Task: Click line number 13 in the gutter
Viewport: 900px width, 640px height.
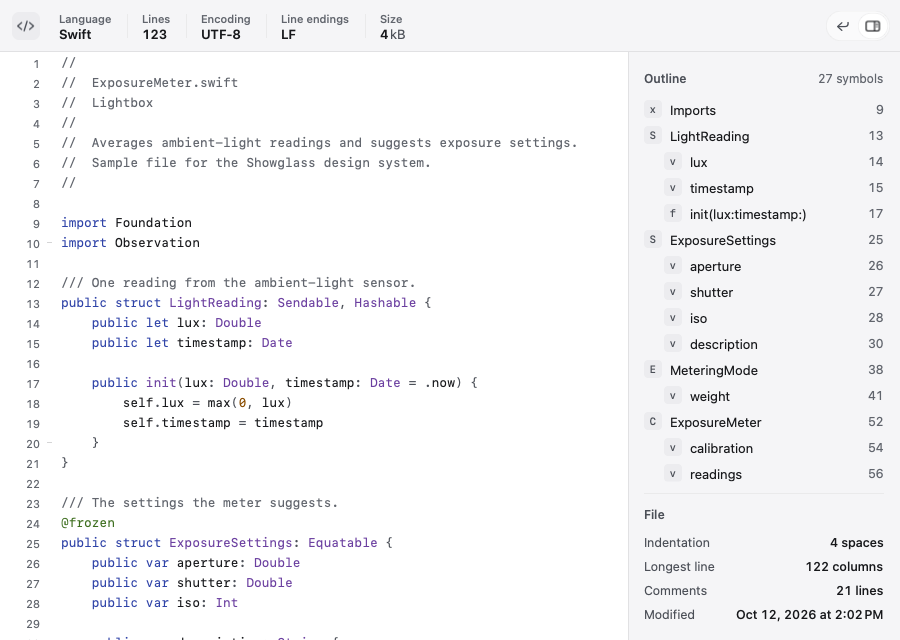Action: pos(33,304)
